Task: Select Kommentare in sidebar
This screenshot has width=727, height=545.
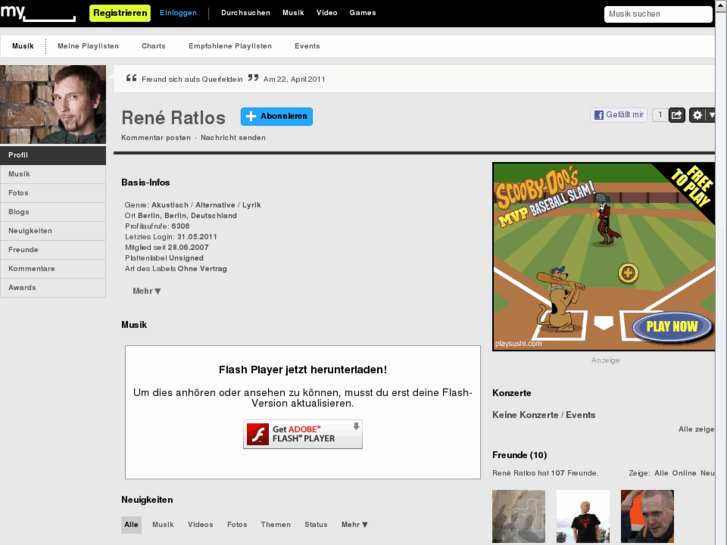Action: [53, 269]
